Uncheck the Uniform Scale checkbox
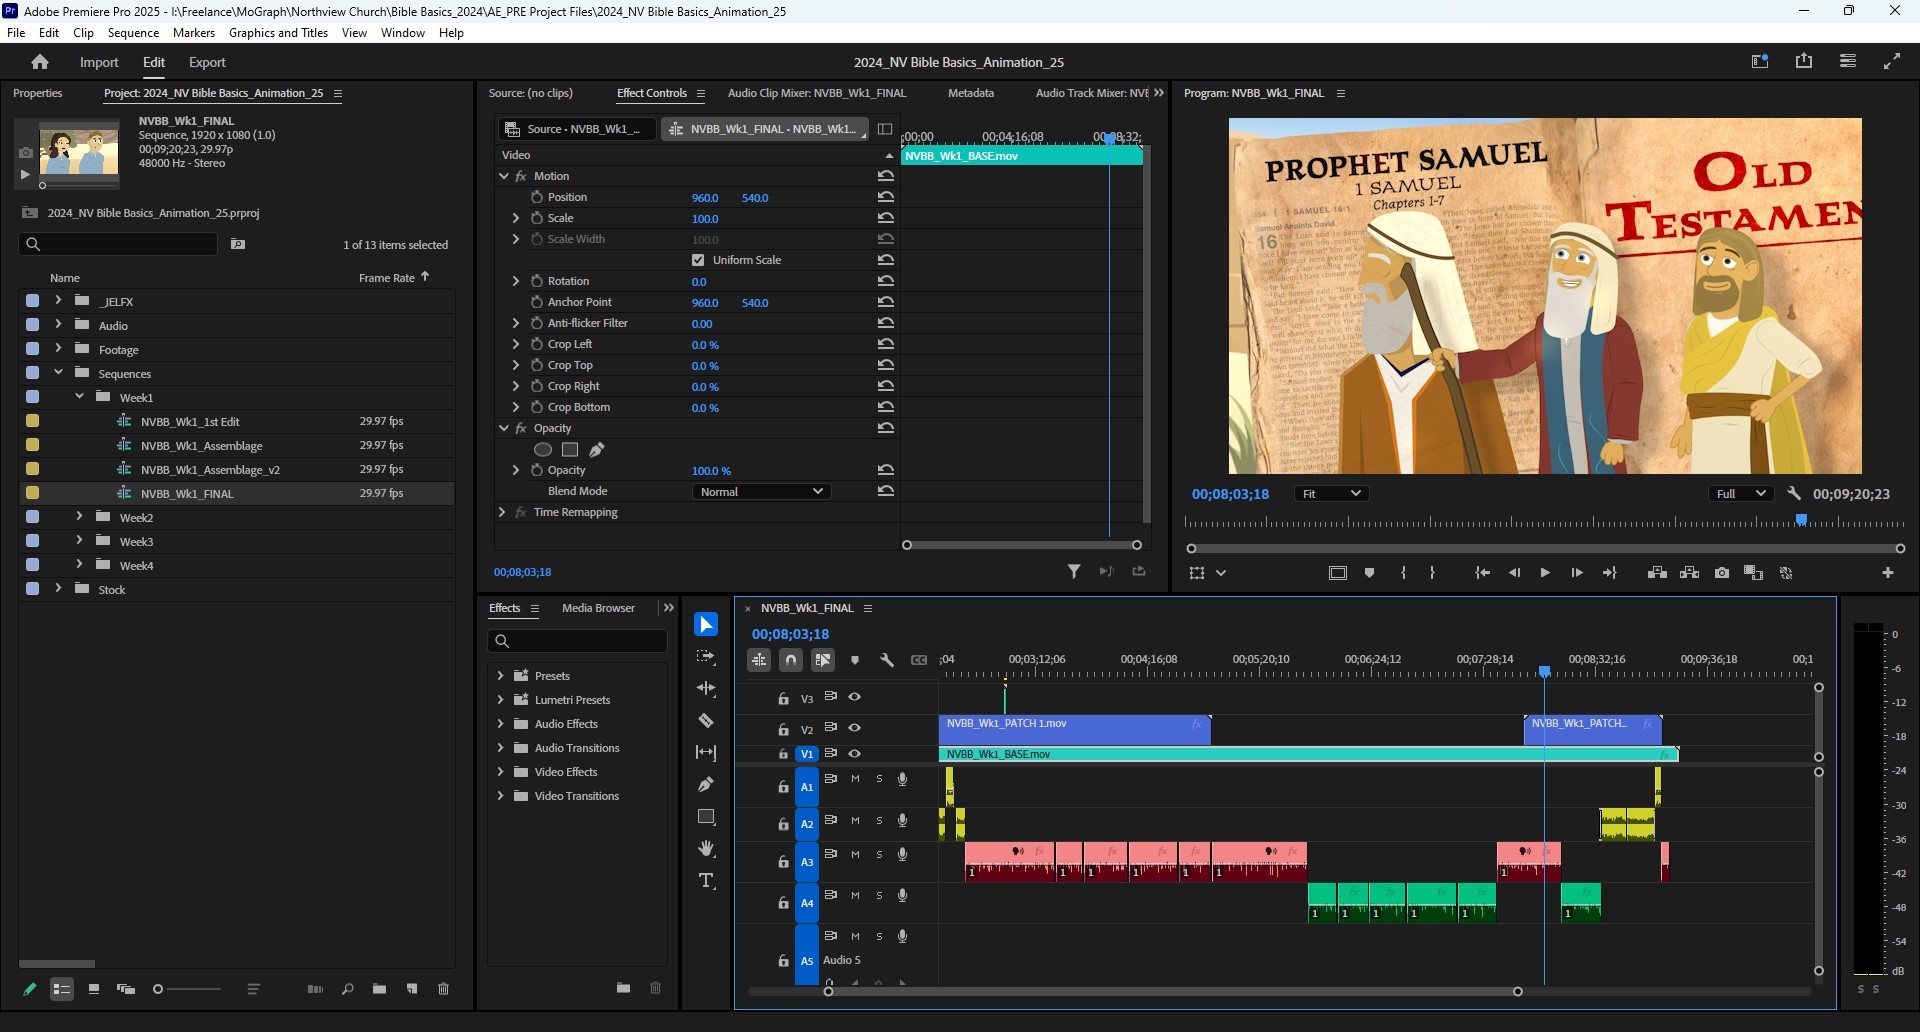The width and height of the screenshot is (1920, 1032). pyautogui.click(x=697, y=259)
